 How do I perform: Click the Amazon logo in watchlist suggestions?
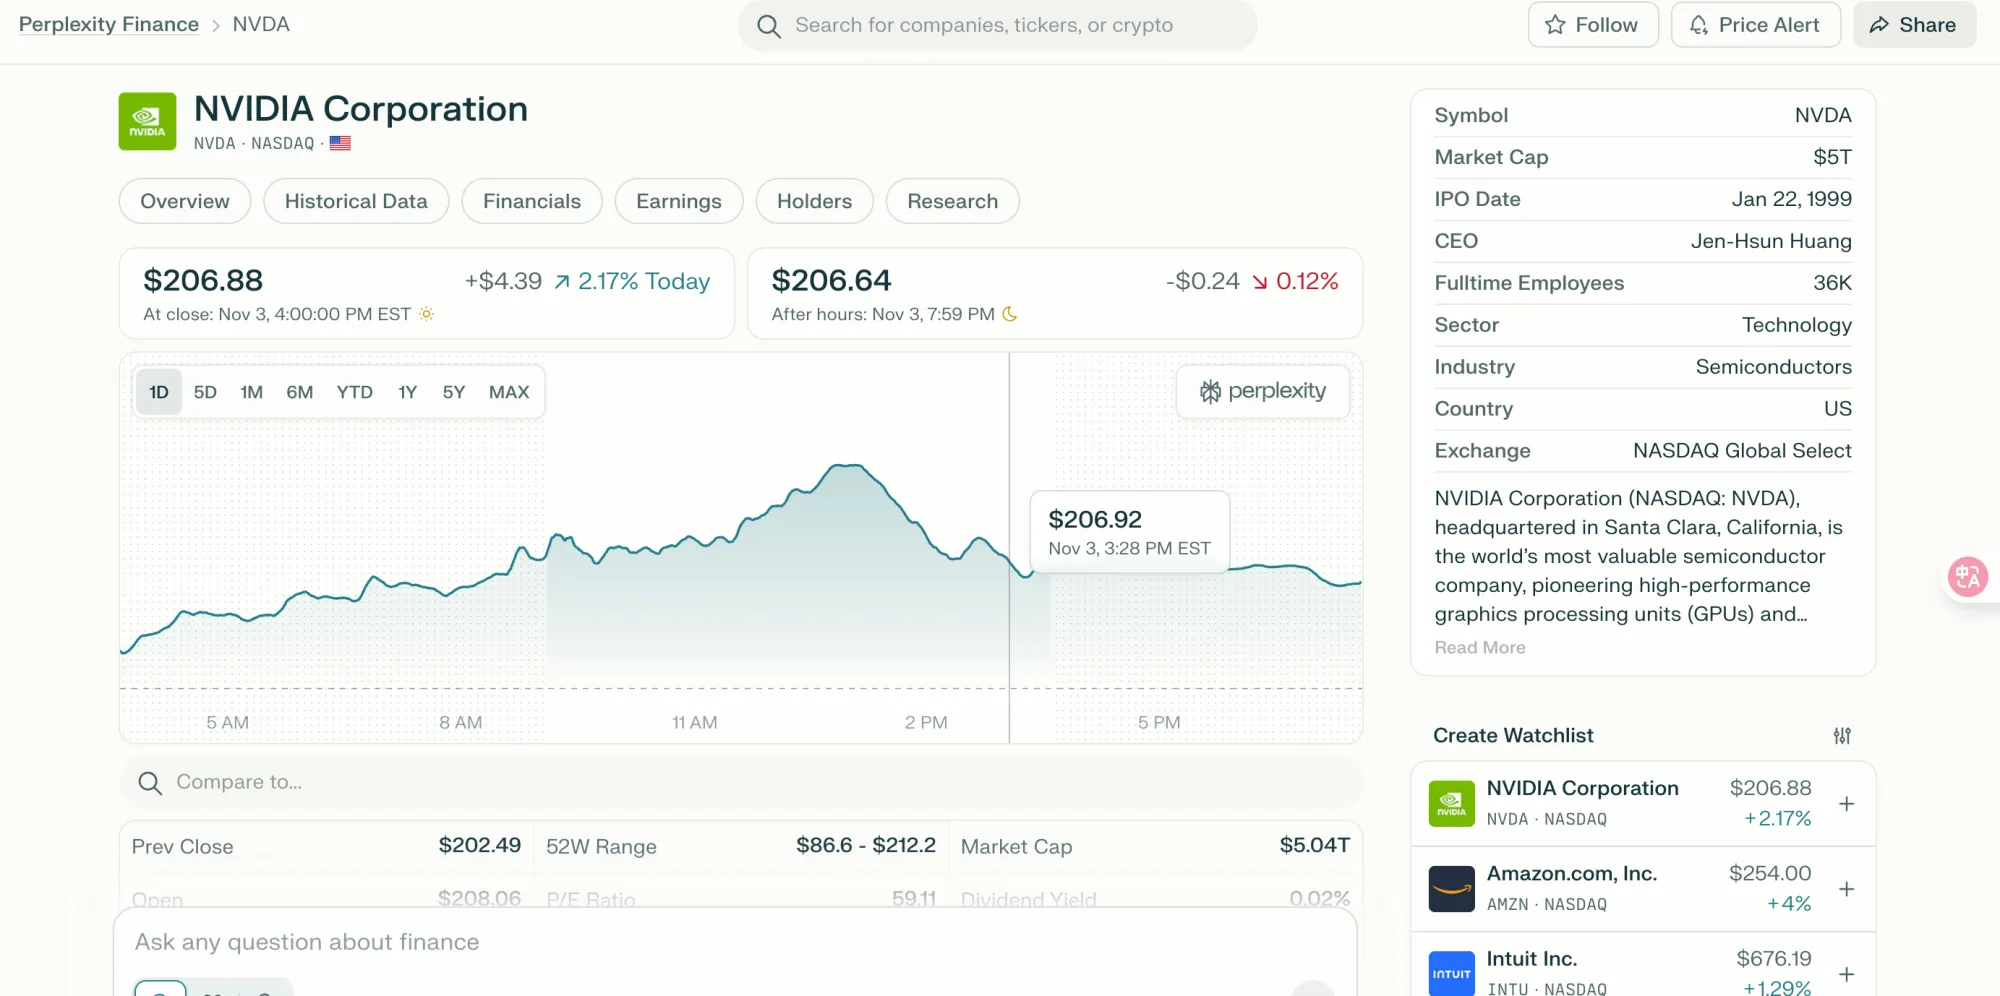[1451, 889]
